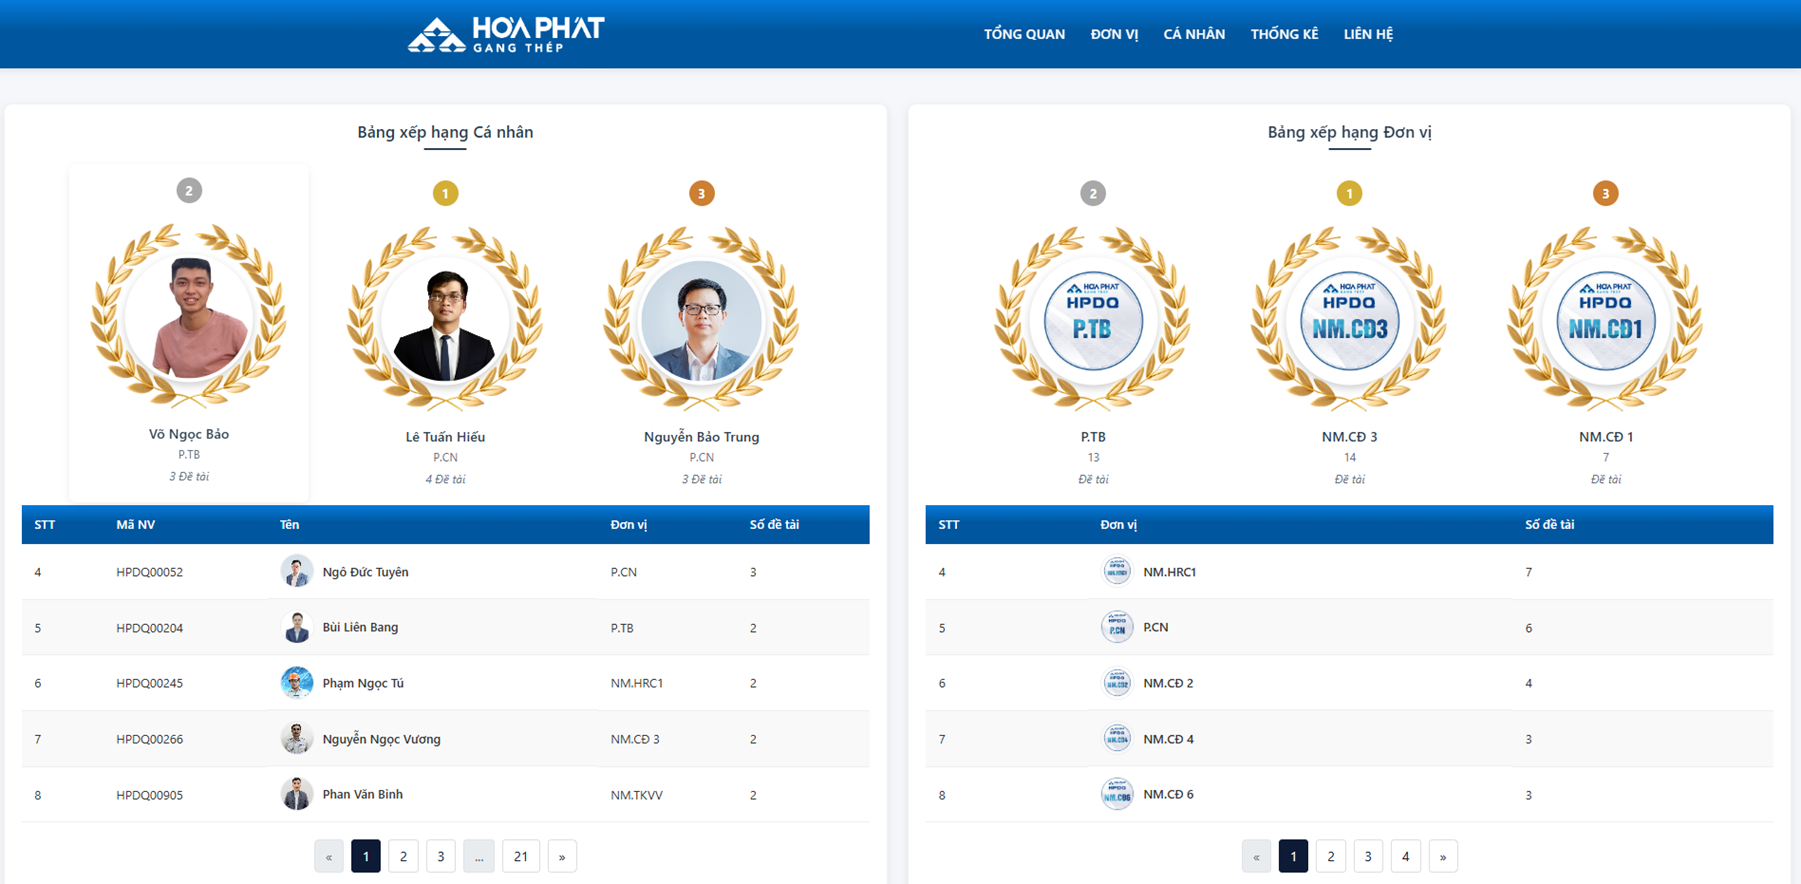Open the TỔNG QUAN menu item
The height and width of the screenshot is (884, 1801).
pyautogui.click(x=1024, y=34)
